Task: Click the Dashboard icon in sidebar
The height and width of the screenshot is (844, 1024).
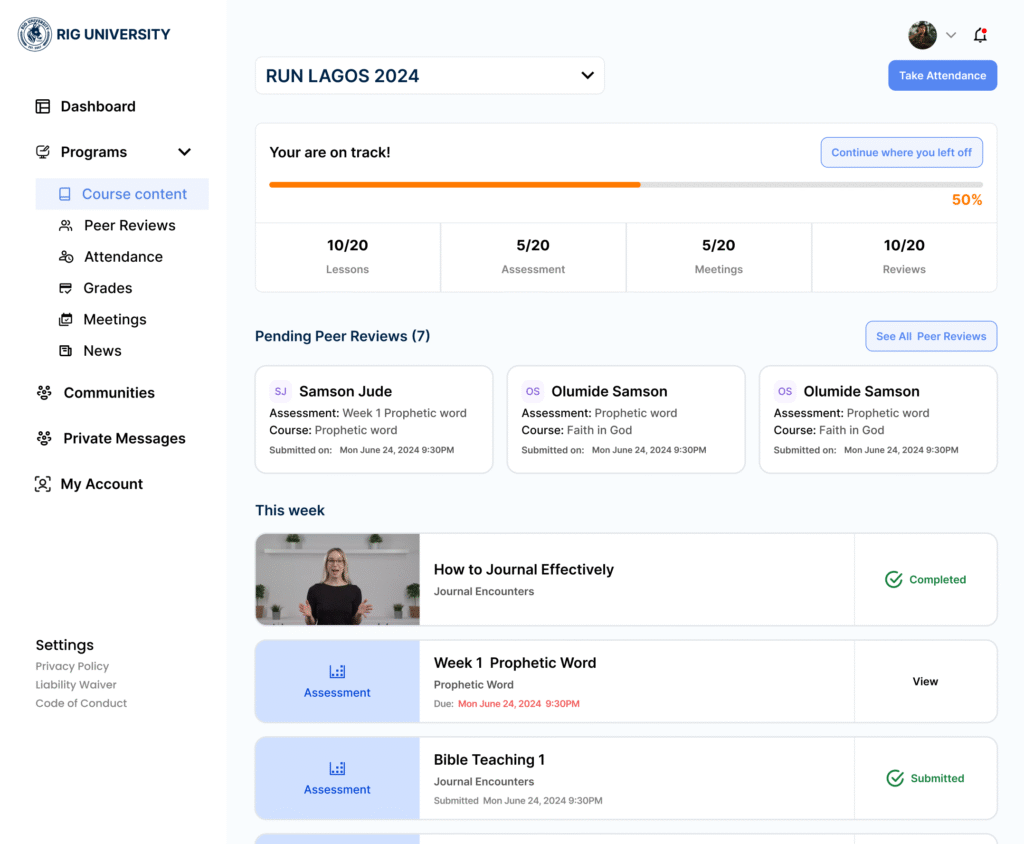Action: [43, 107]
